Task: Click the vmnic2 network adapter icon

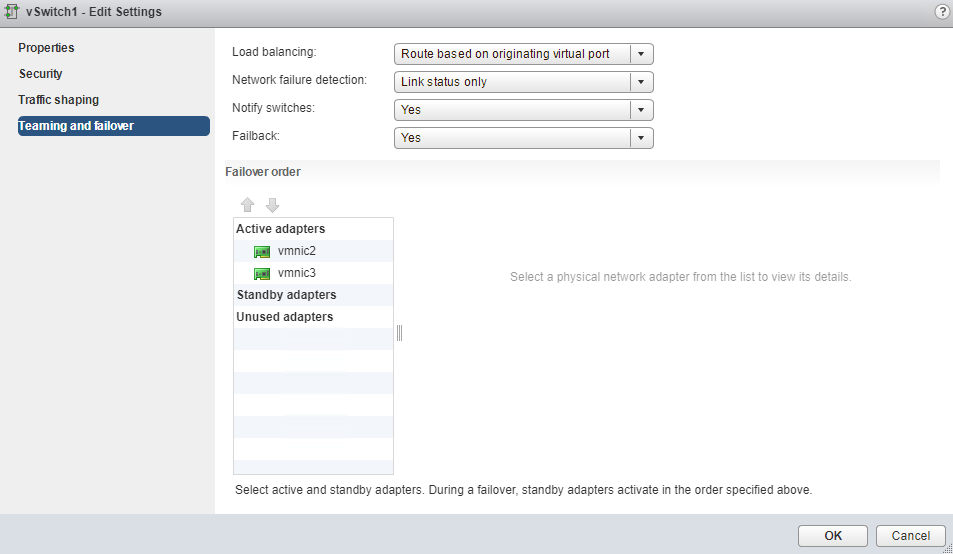Action: coord(262,252)
